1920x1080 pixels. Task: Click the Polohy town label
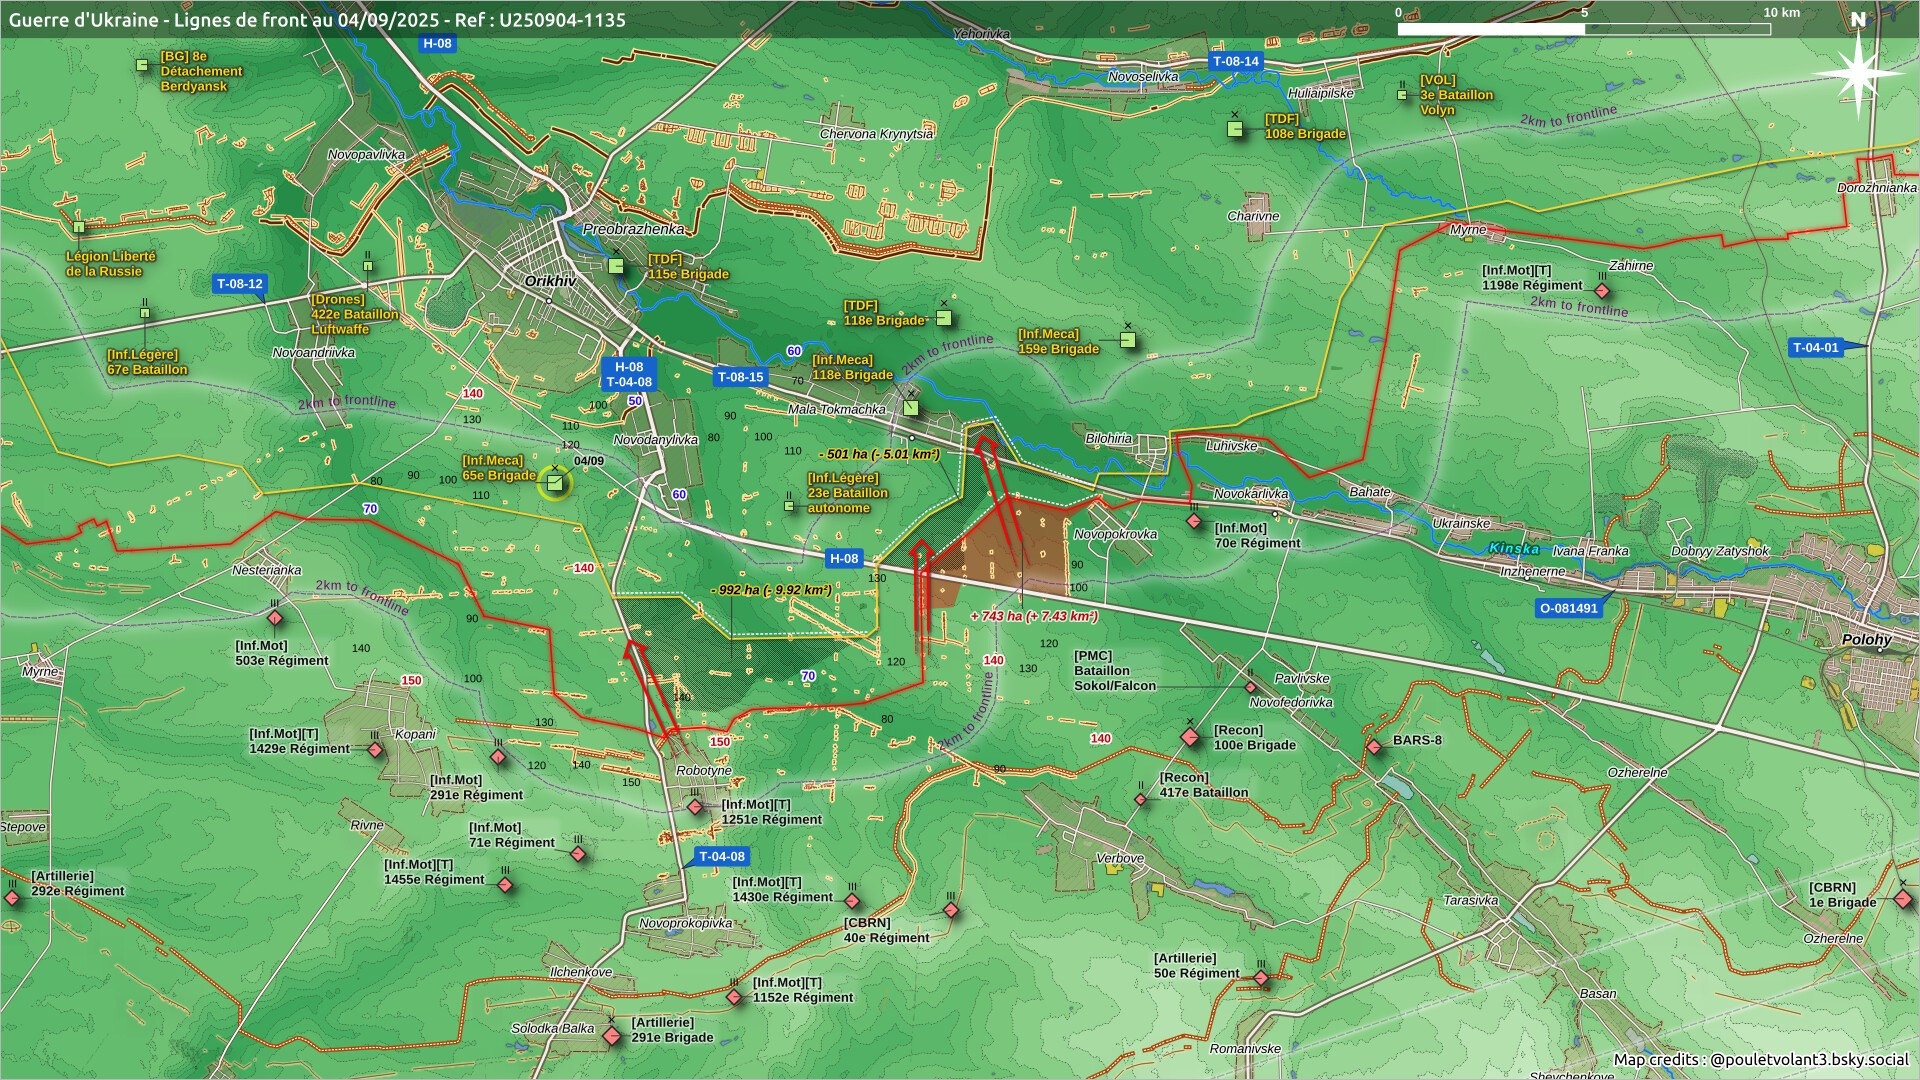[x=1866, y=640]
